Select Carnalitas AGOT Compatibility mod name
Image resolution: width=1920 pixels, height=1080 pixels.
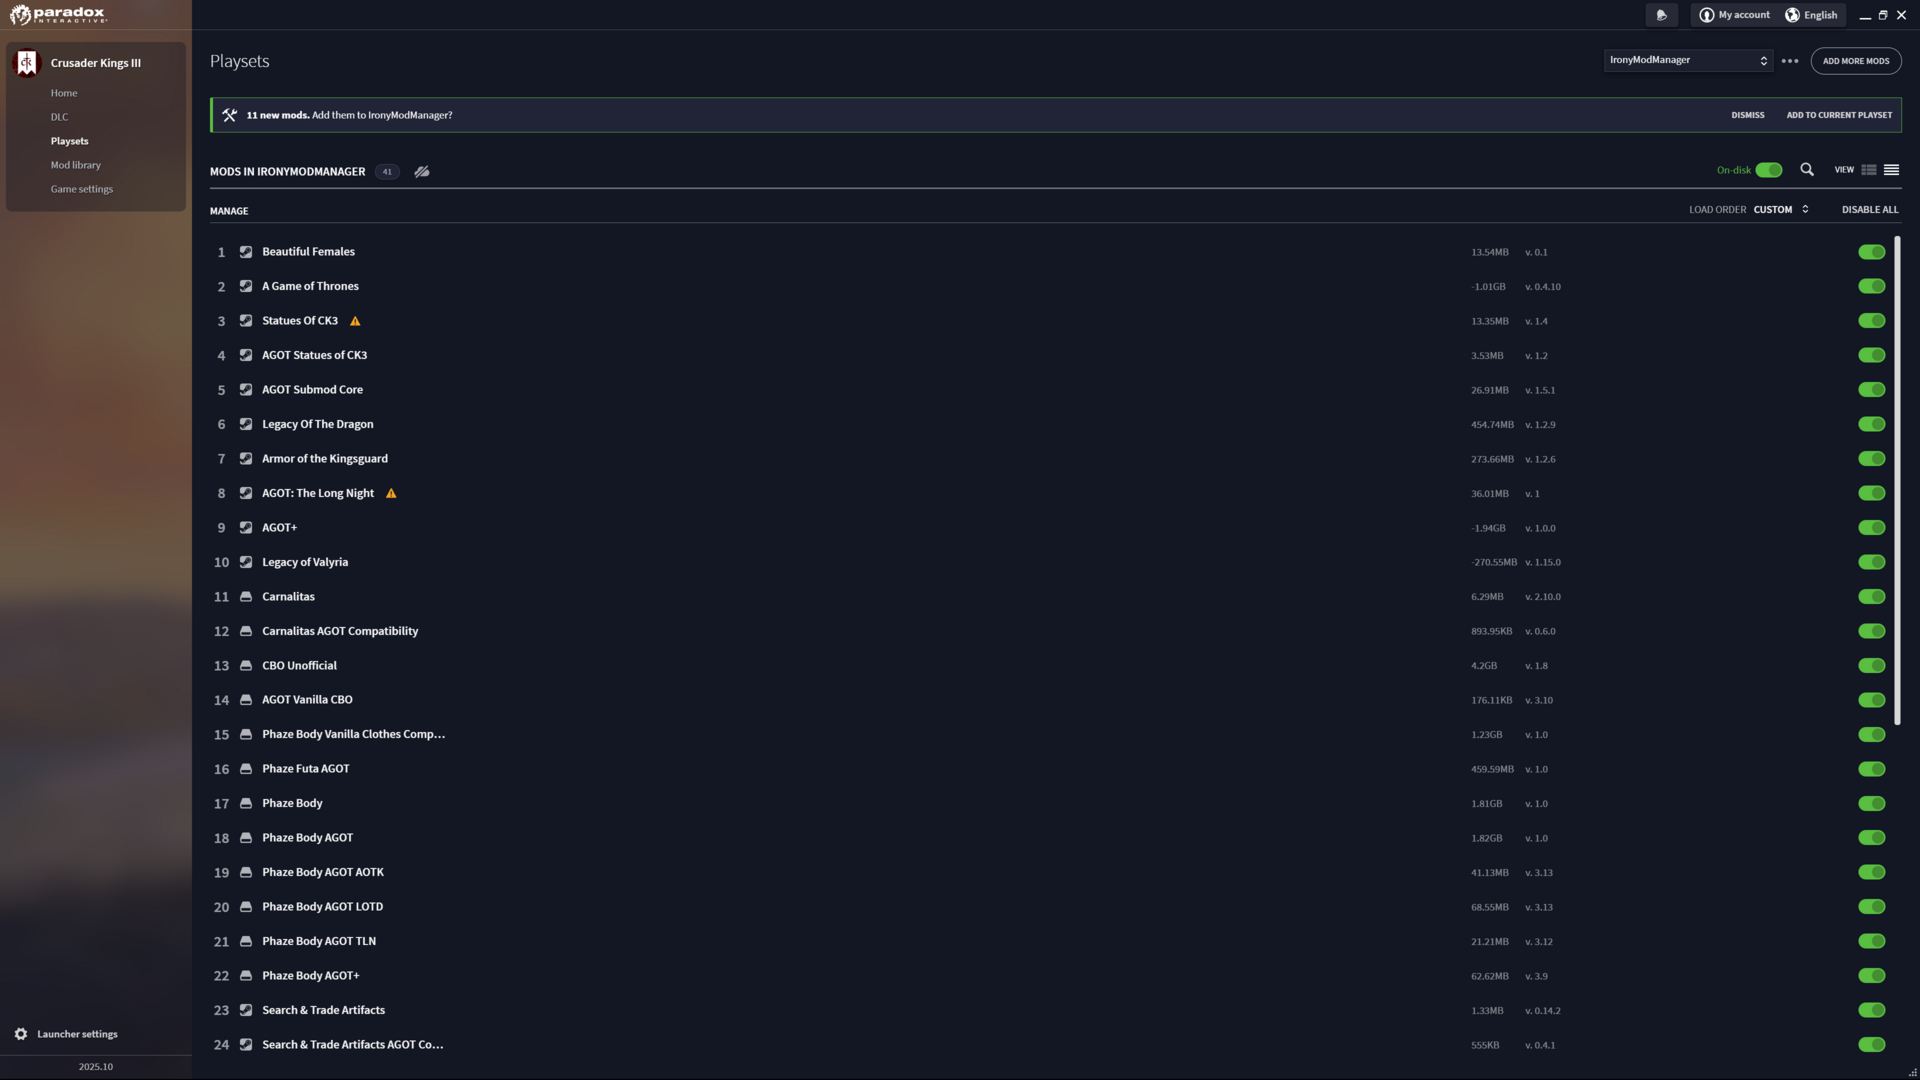[340, 631]
